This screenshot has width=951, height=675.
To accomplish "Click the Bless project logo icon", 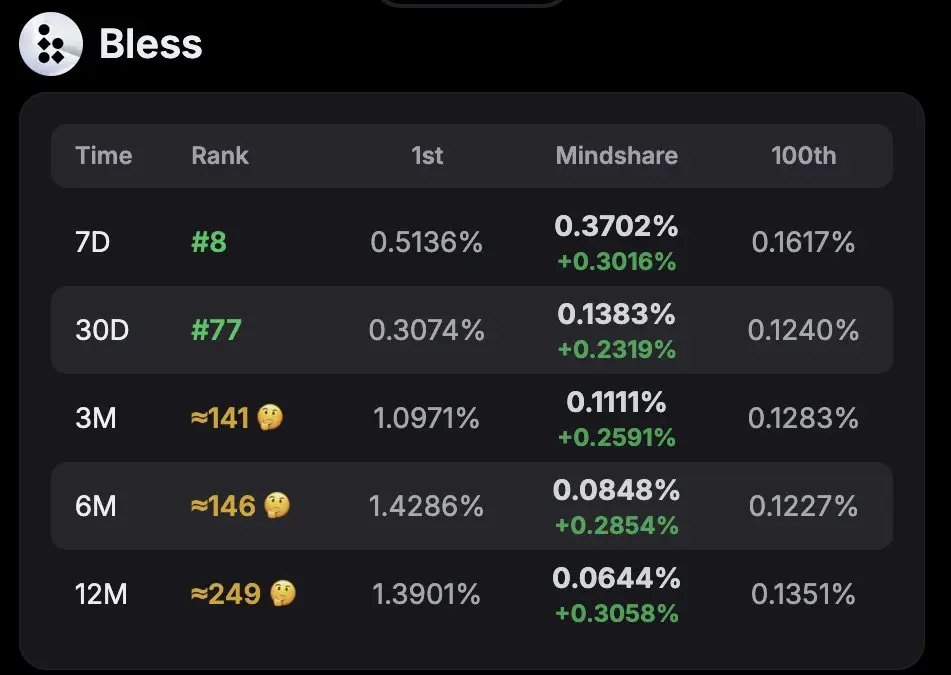I will pyautogui.click(x=51, y=44).
